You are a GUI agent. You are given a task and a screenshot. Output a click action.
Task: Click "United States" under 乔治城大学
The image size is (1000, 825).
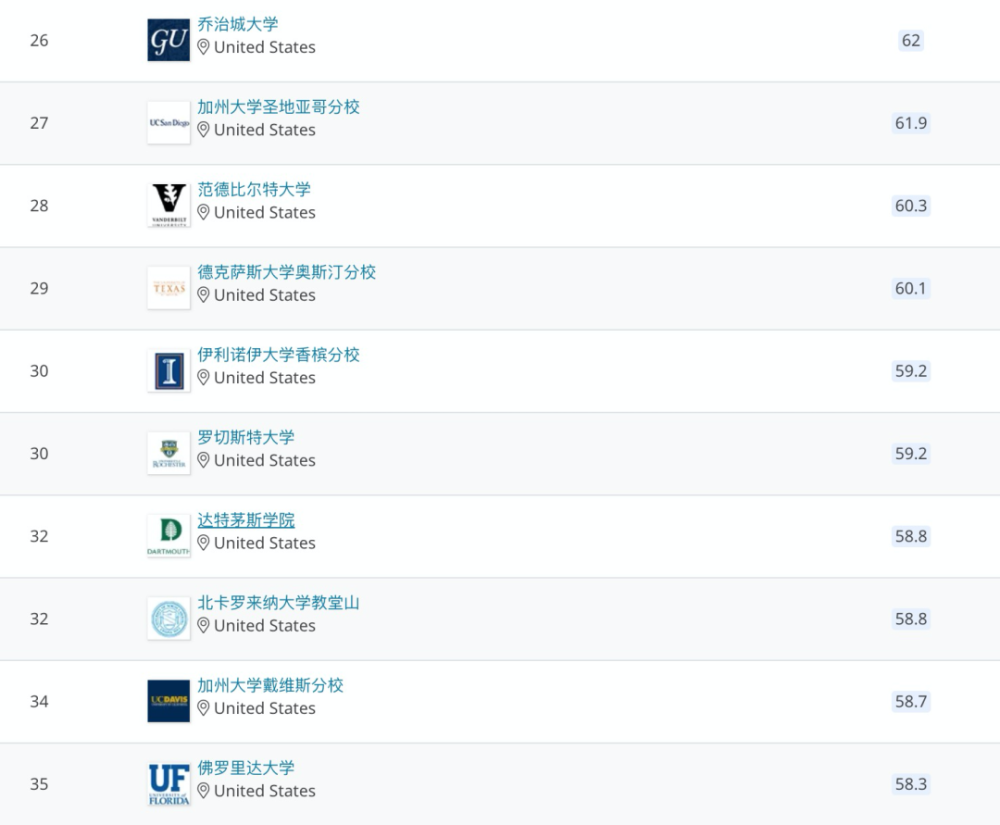265,47
